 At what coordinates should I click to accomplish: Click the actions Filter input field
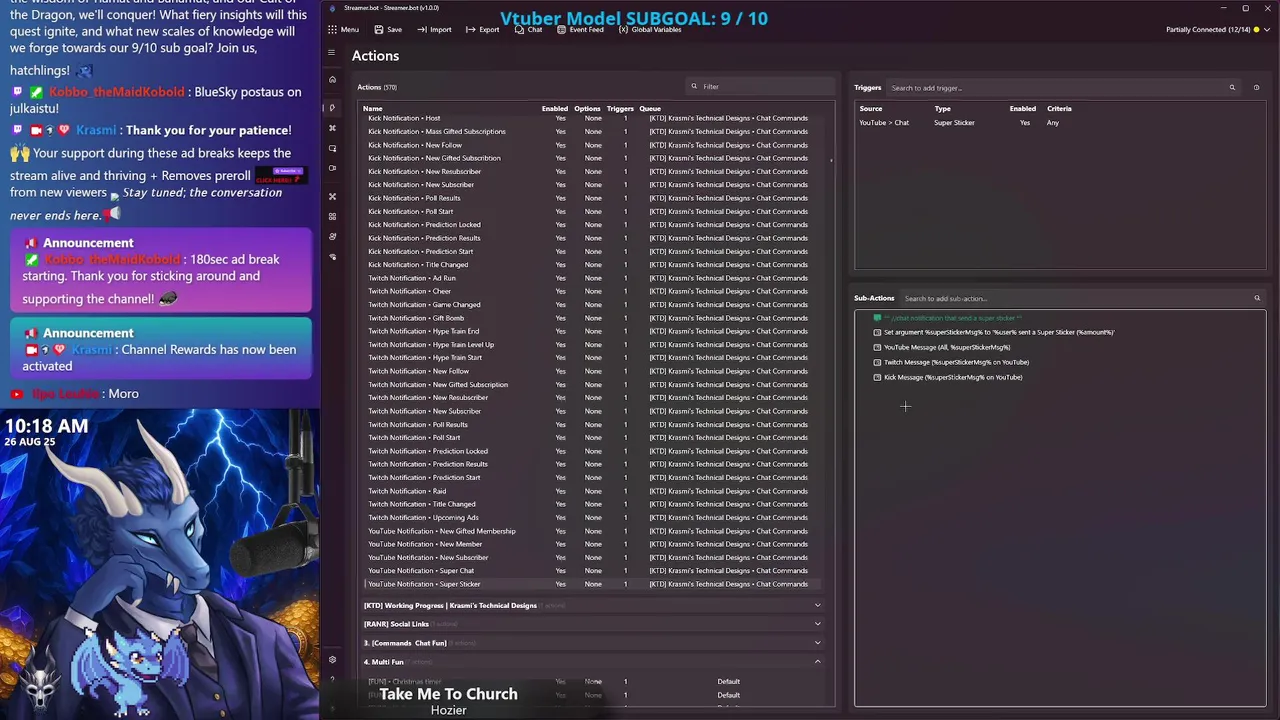click(x=760, y=87)
